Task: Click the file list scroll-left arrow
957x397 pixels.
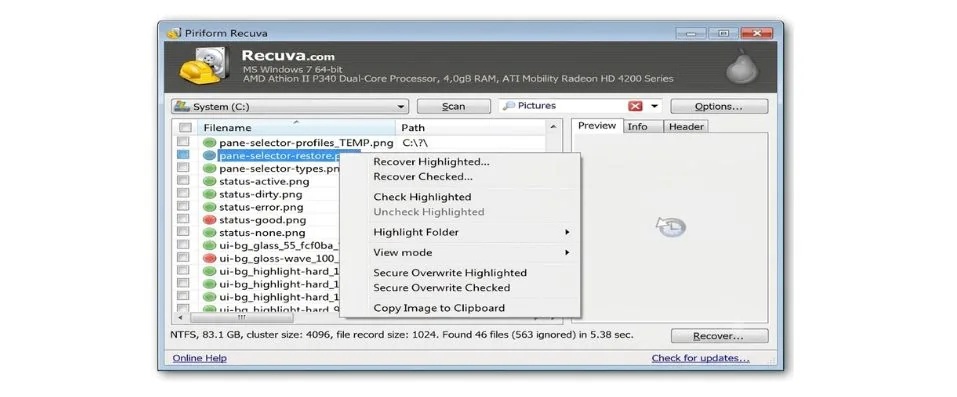Action: point(180,318)
